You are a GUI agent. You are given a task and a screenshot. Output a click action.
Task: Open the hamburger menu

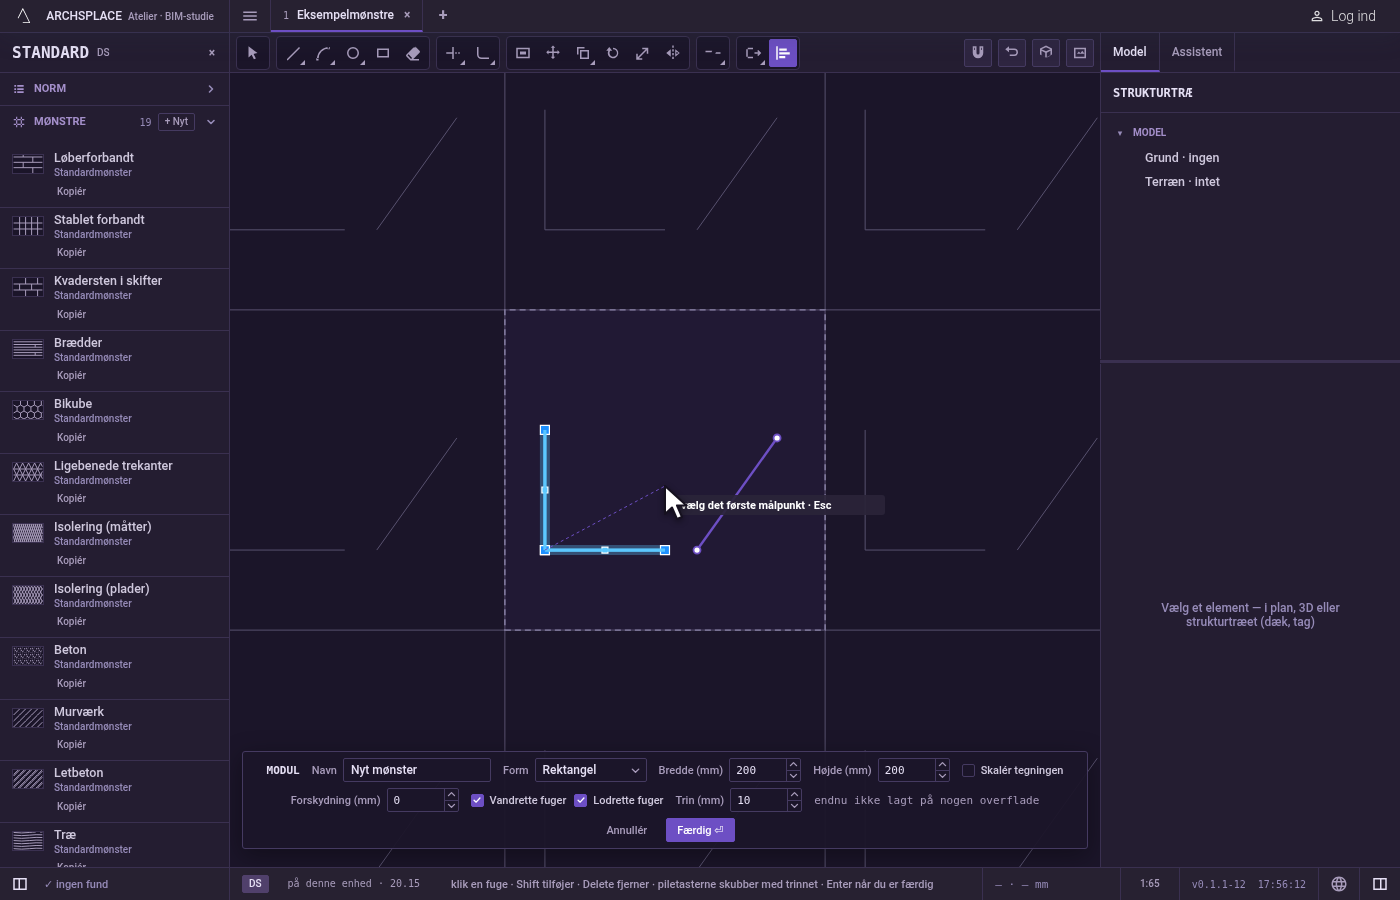[x=250, y=16]
